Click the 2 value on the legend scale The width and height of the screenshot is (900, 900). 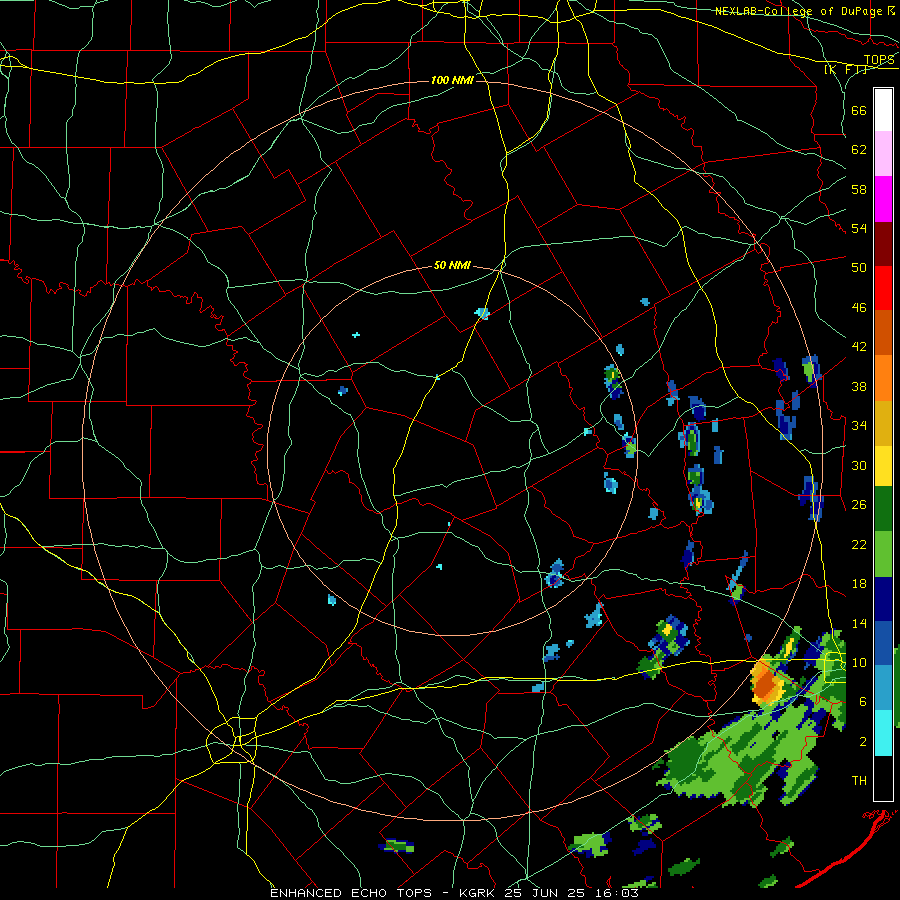pyautogui.click(x=862, y=742)
